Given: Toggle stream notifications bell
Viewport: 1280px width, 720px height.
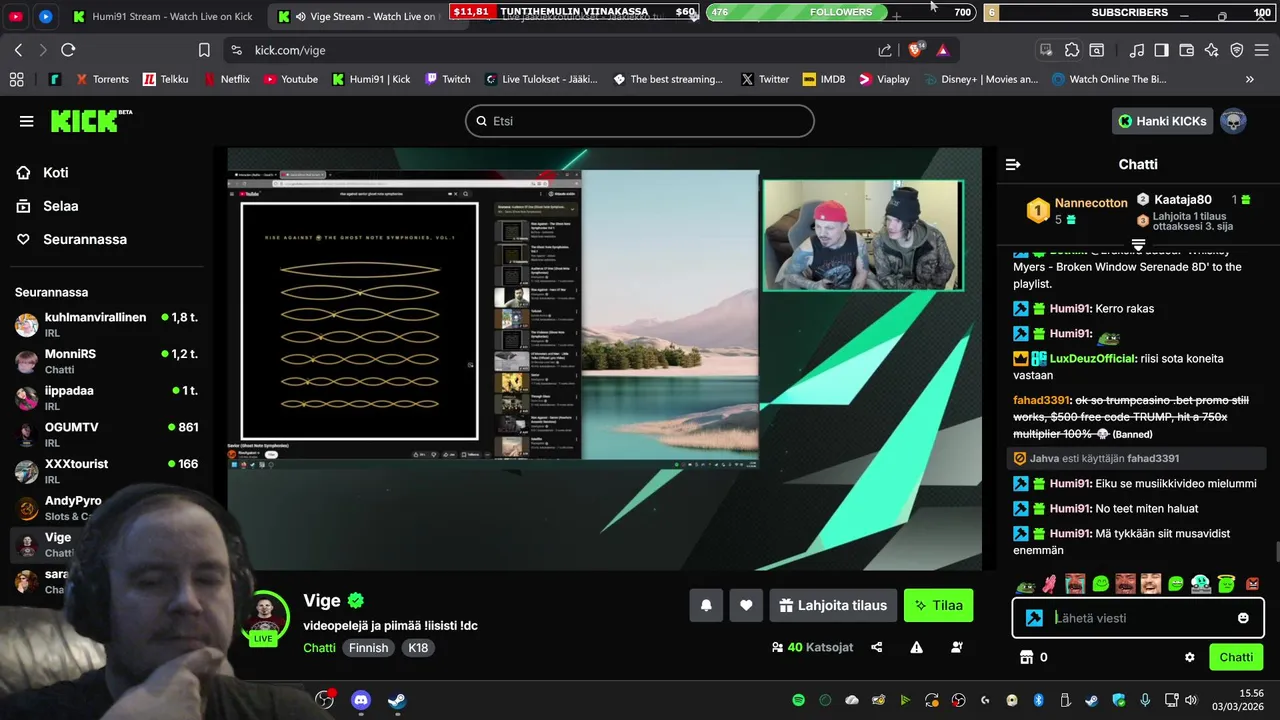Looking at the screenshot, I should click(x=706, y=605).
